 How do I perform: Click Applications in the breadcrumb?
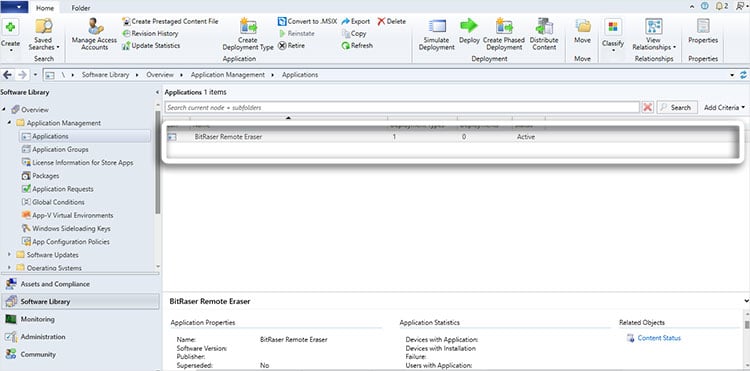click(300, 75)
